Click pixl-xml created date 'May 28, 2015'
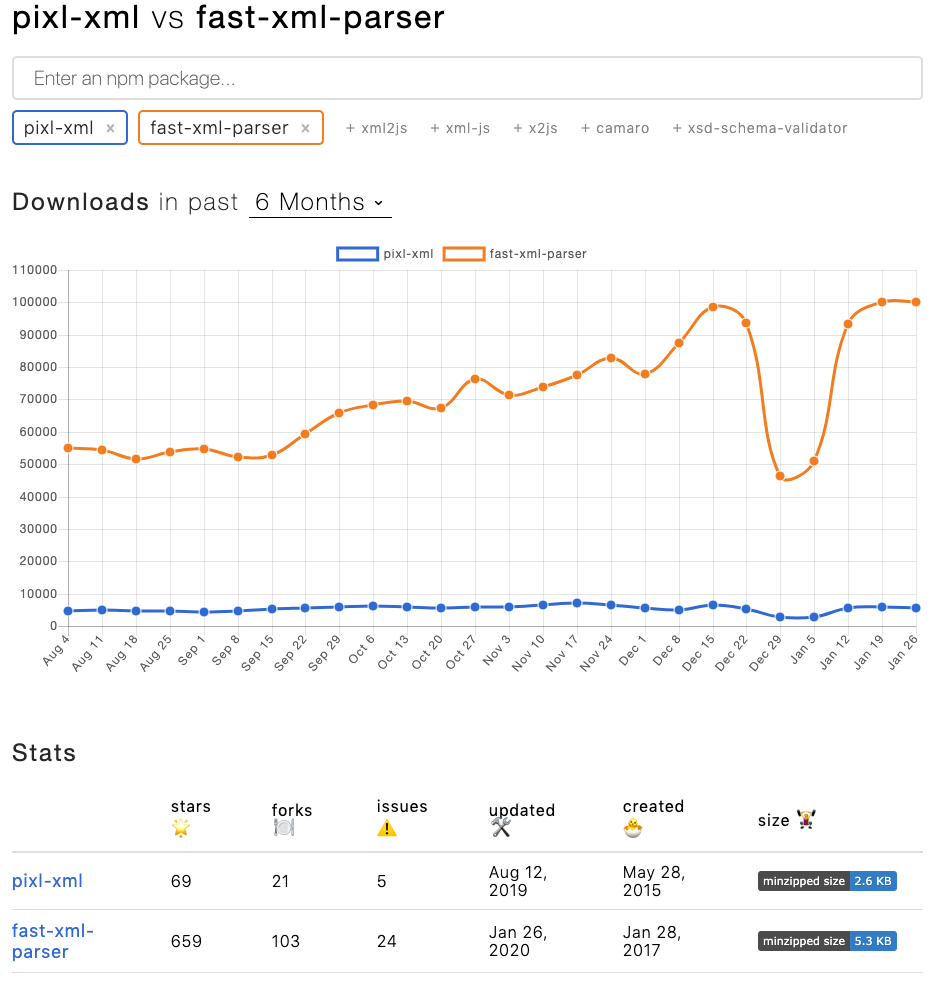Image resolution: width=932 pixels, height=986 pixels. (654, 881)
